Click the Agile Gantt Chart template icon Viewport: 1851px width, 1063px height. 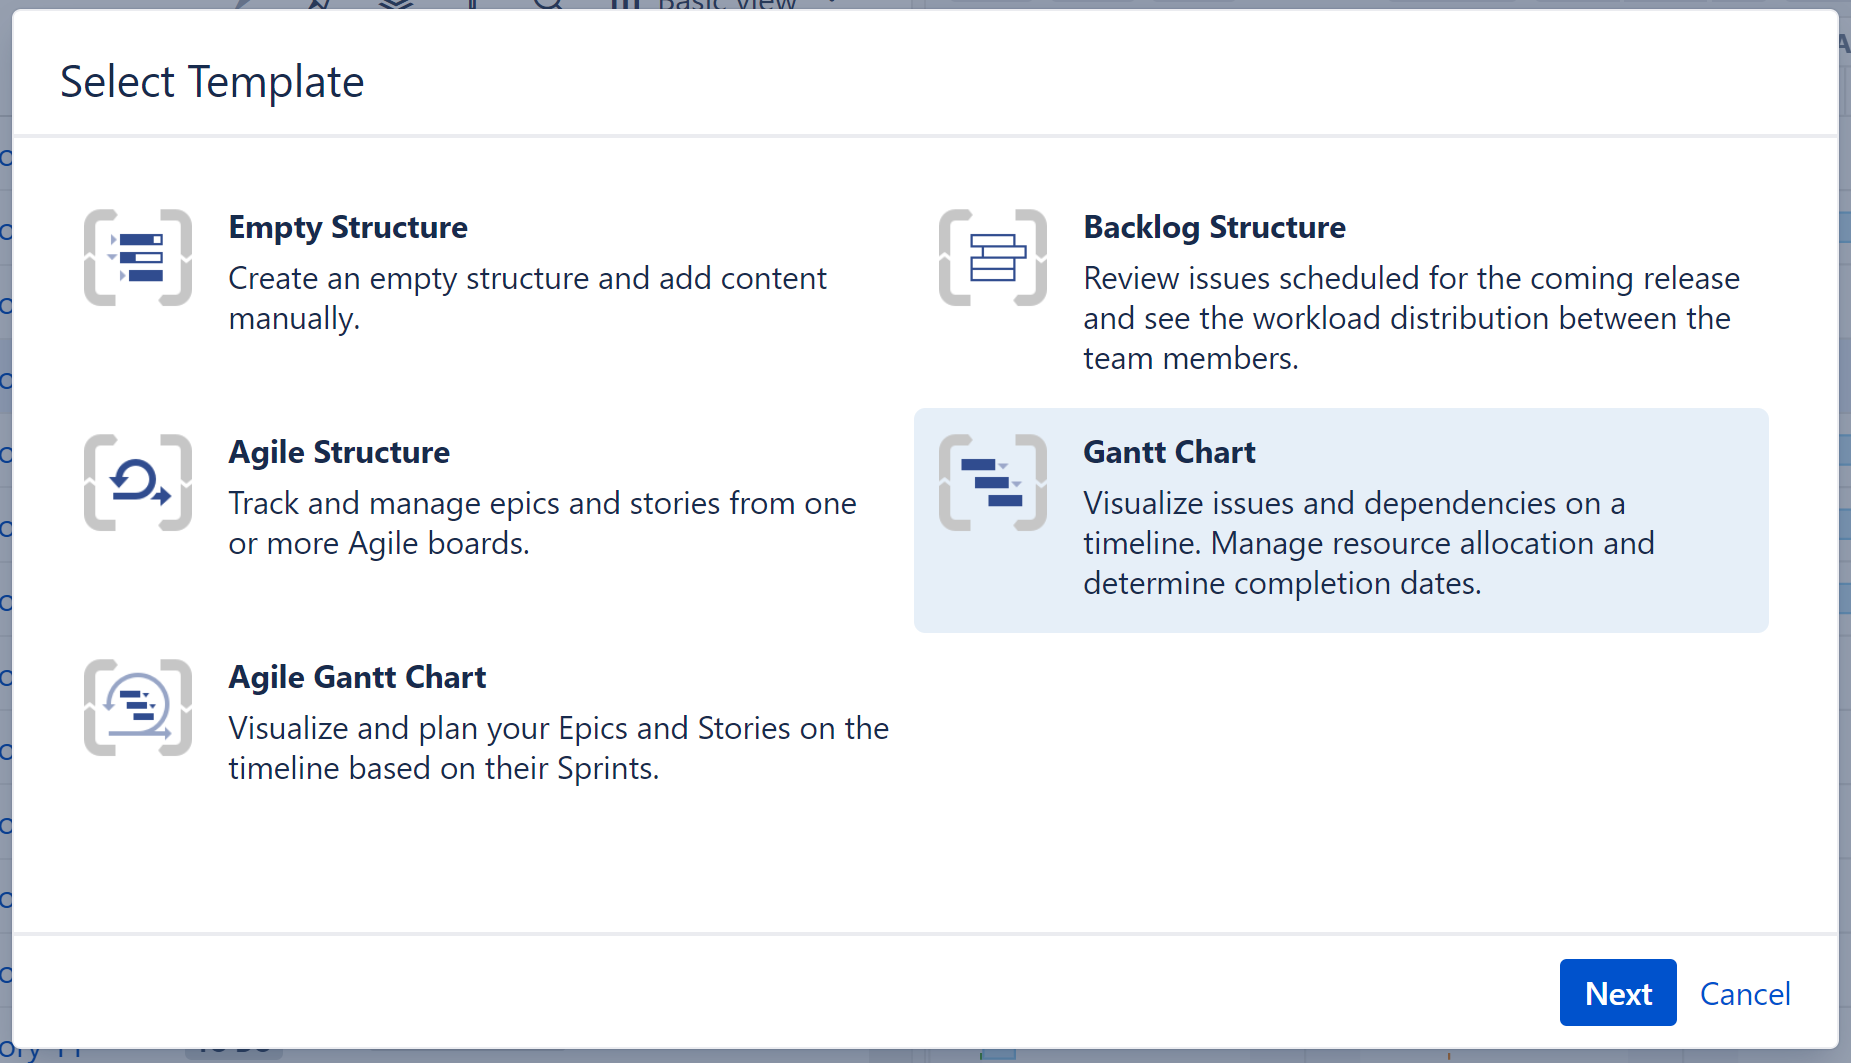point(137,707)
